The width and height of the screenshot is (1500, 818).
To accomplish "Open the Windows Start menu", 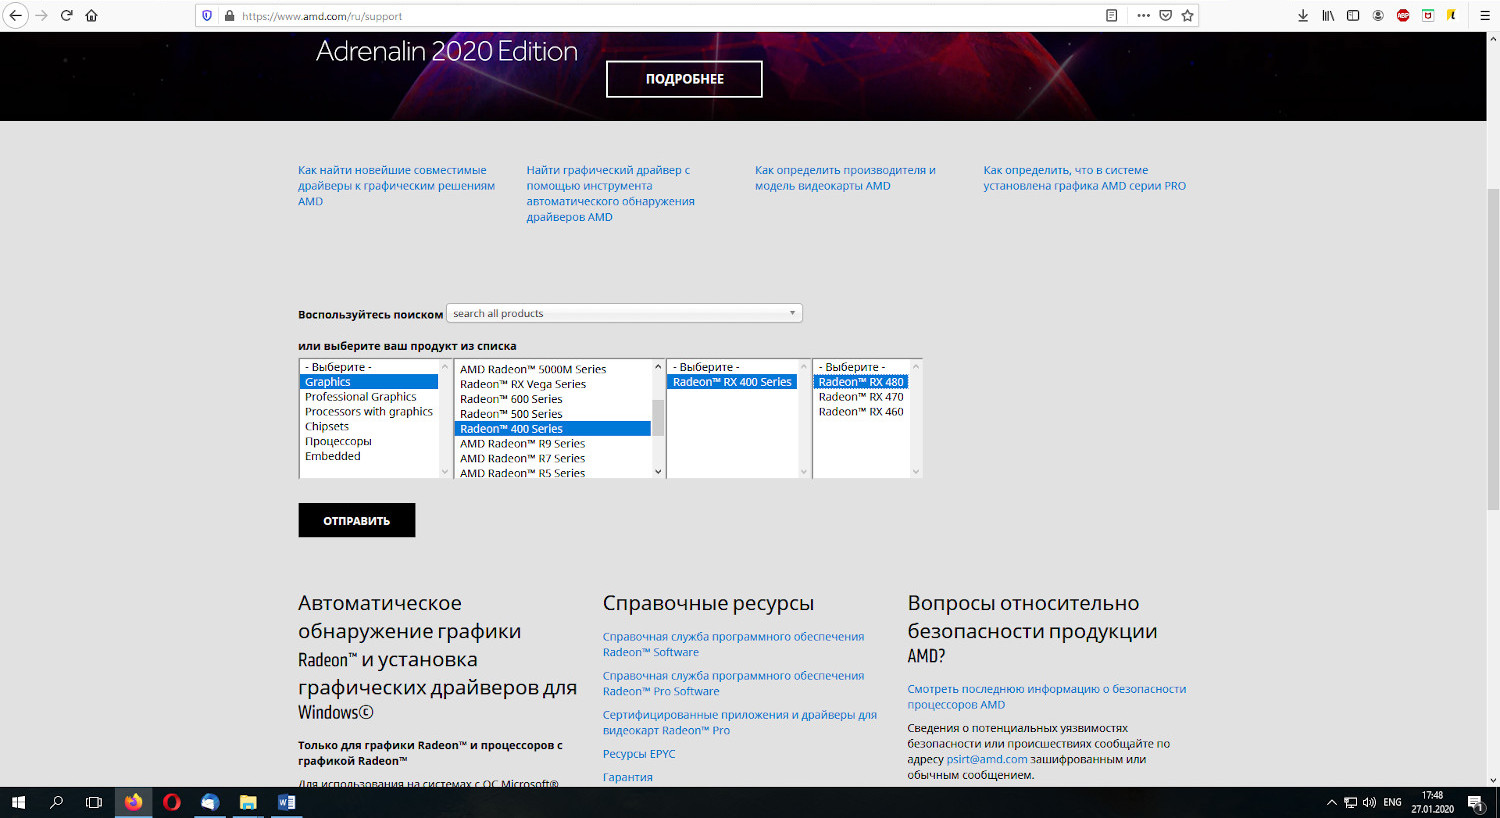I will click(x=17, y=802).
